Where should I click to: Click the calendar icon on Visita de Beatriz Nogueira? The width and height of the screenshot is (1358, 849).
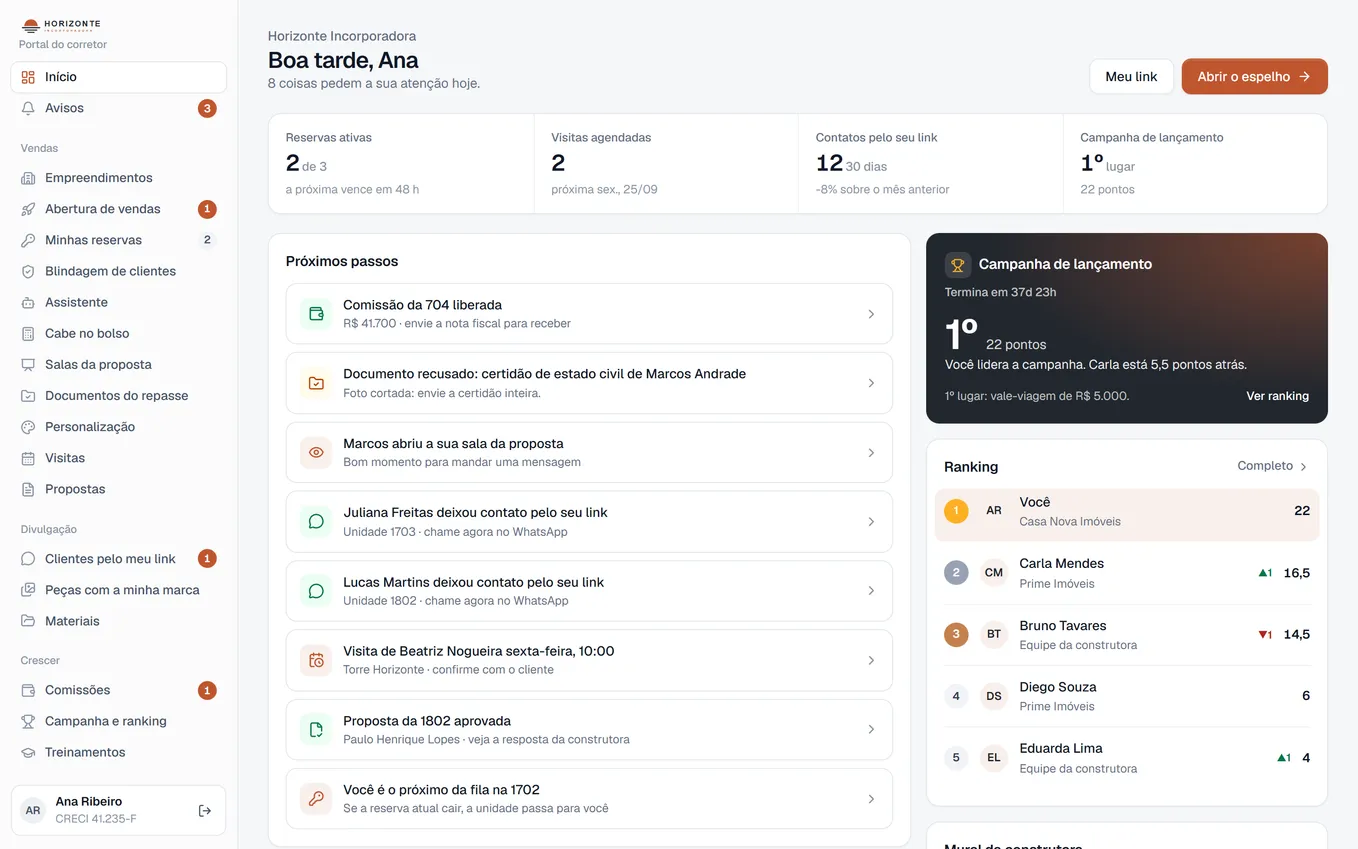pyautogui.click(x=316, y=660)
